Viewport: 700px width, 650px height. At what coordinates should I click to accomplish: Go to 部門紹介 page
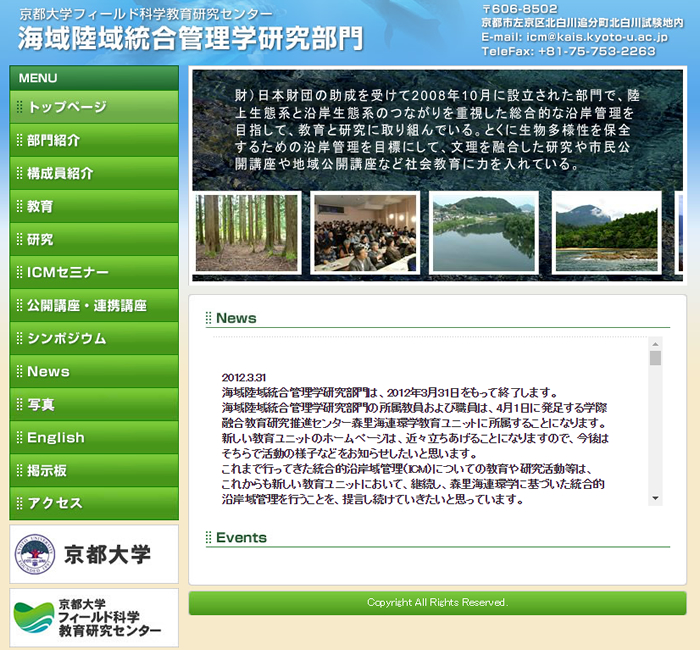tap(93, 140)
